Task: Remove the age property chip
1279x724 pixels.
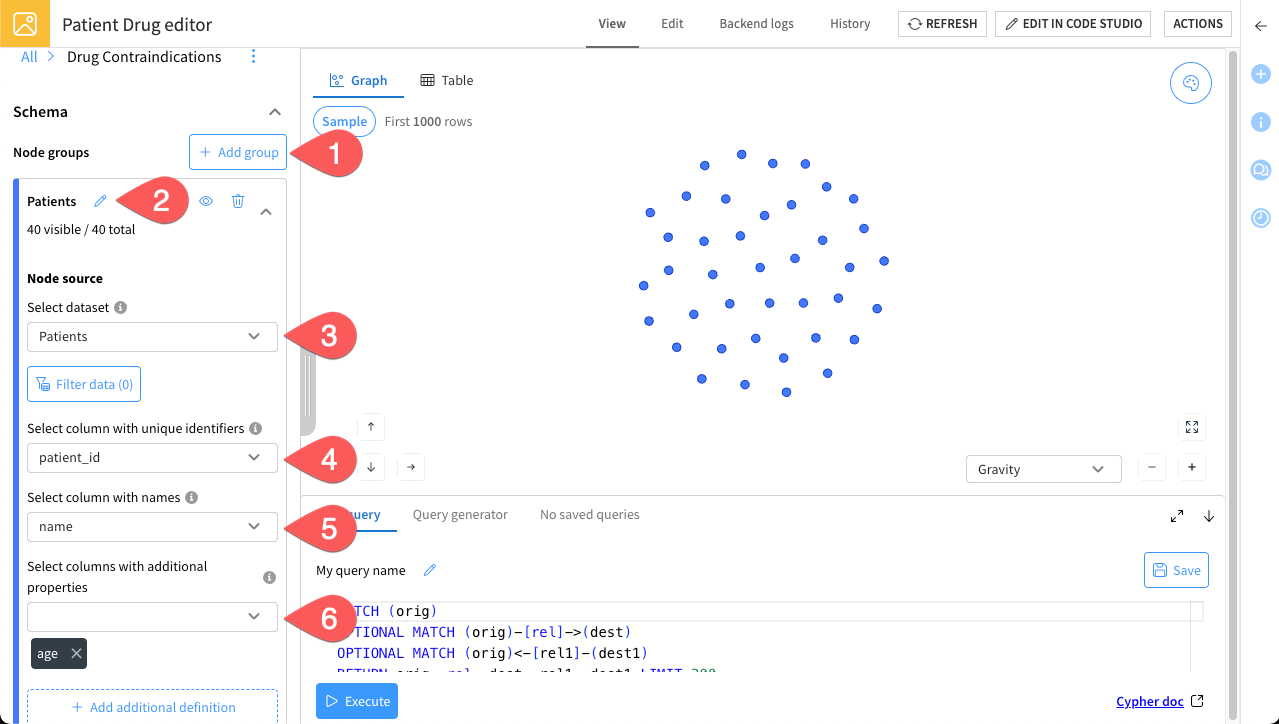Action: coord(74,653)
